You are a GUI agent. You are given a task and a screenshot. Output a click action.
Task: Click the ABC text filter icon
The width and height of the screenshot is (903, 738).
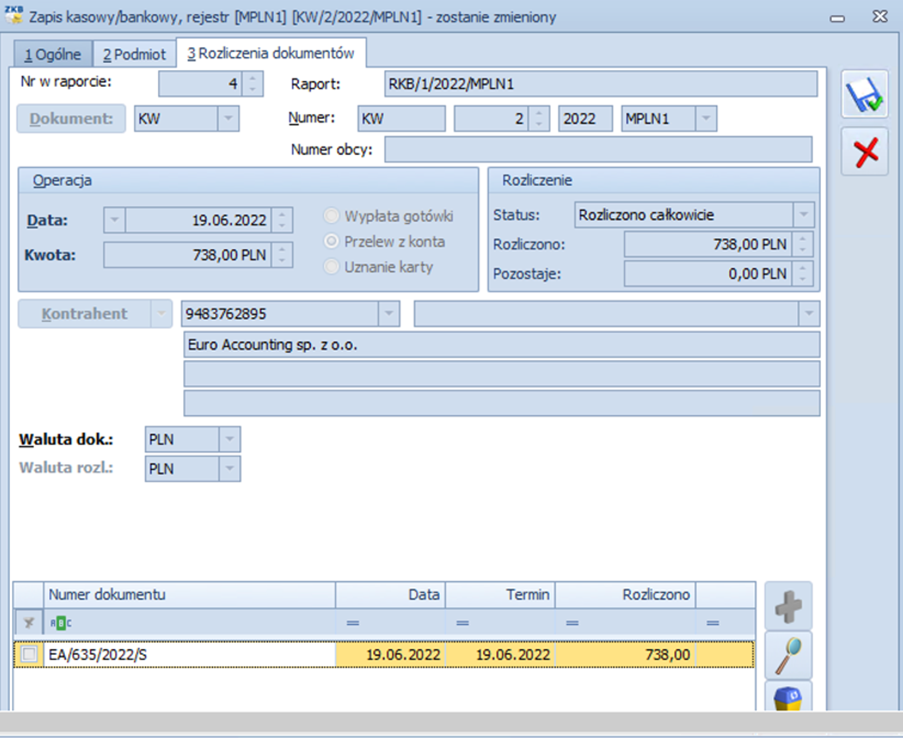61,622
